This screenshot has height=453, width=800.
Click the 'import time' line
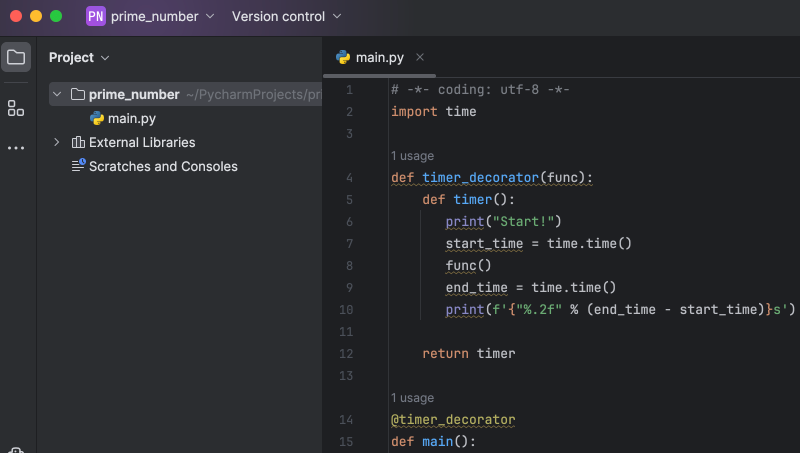[434, 111]
